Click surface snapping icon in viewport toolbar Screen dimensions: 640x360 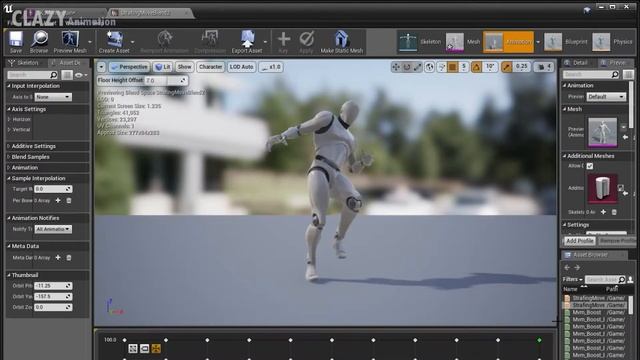(x=442, y=67)
